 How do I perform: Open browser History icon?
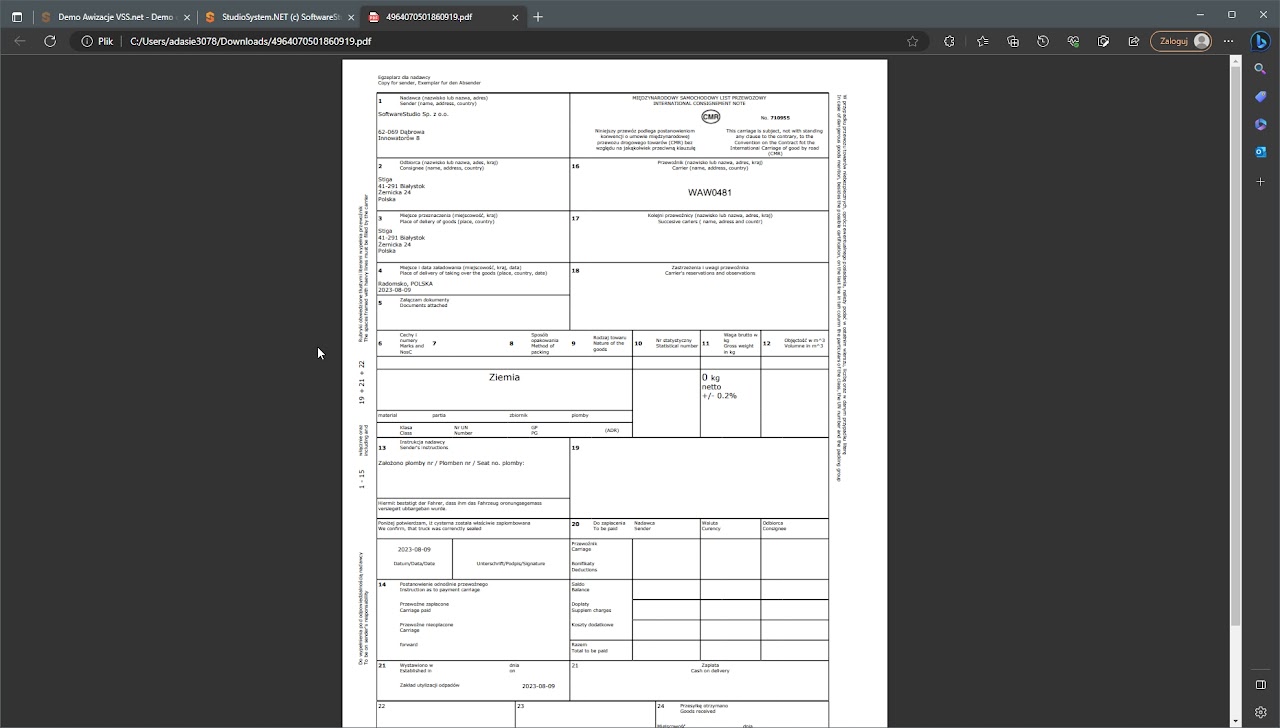click(1043, 41)
